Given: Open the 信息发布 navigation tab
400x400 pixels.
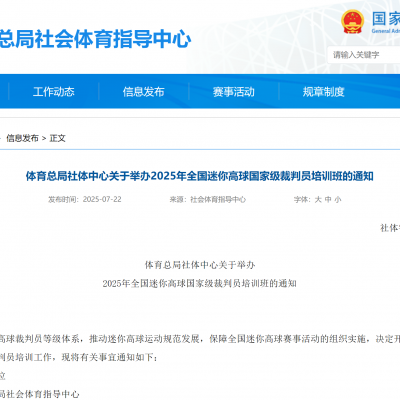Looking at the screenshot, I should point(144,92).
